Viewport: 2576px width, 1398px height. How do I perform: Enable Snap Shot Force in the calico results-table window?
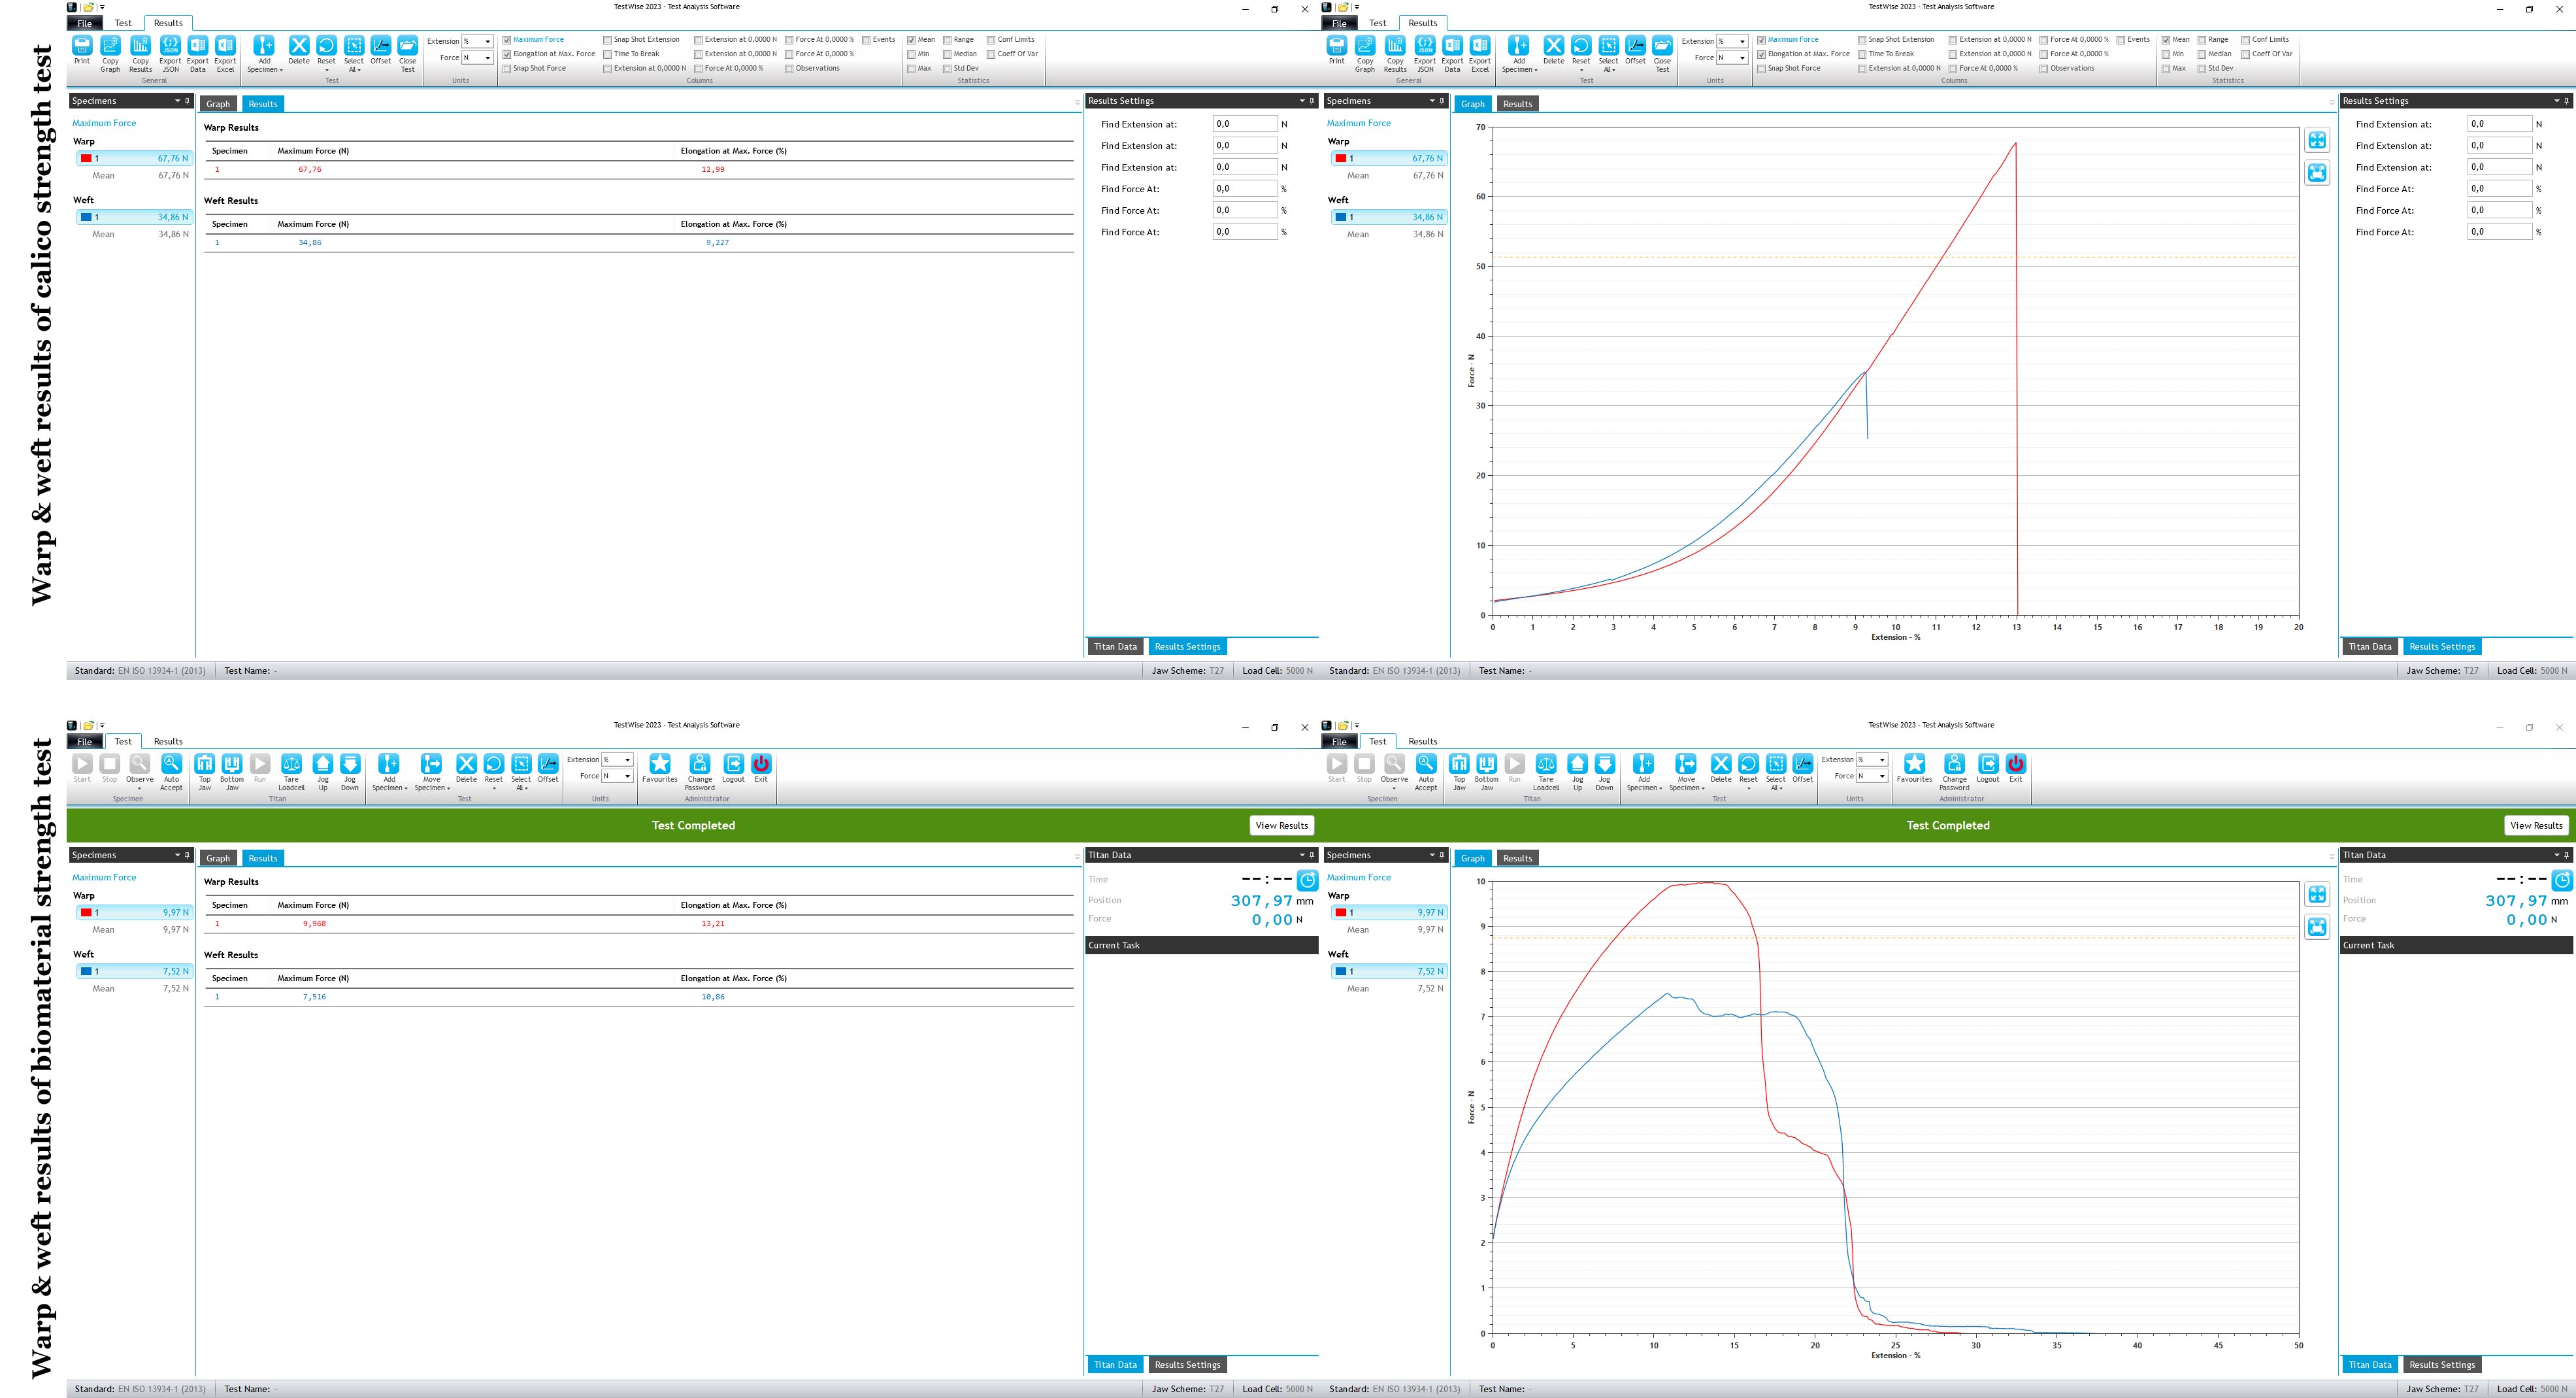[x=507, y=69]
